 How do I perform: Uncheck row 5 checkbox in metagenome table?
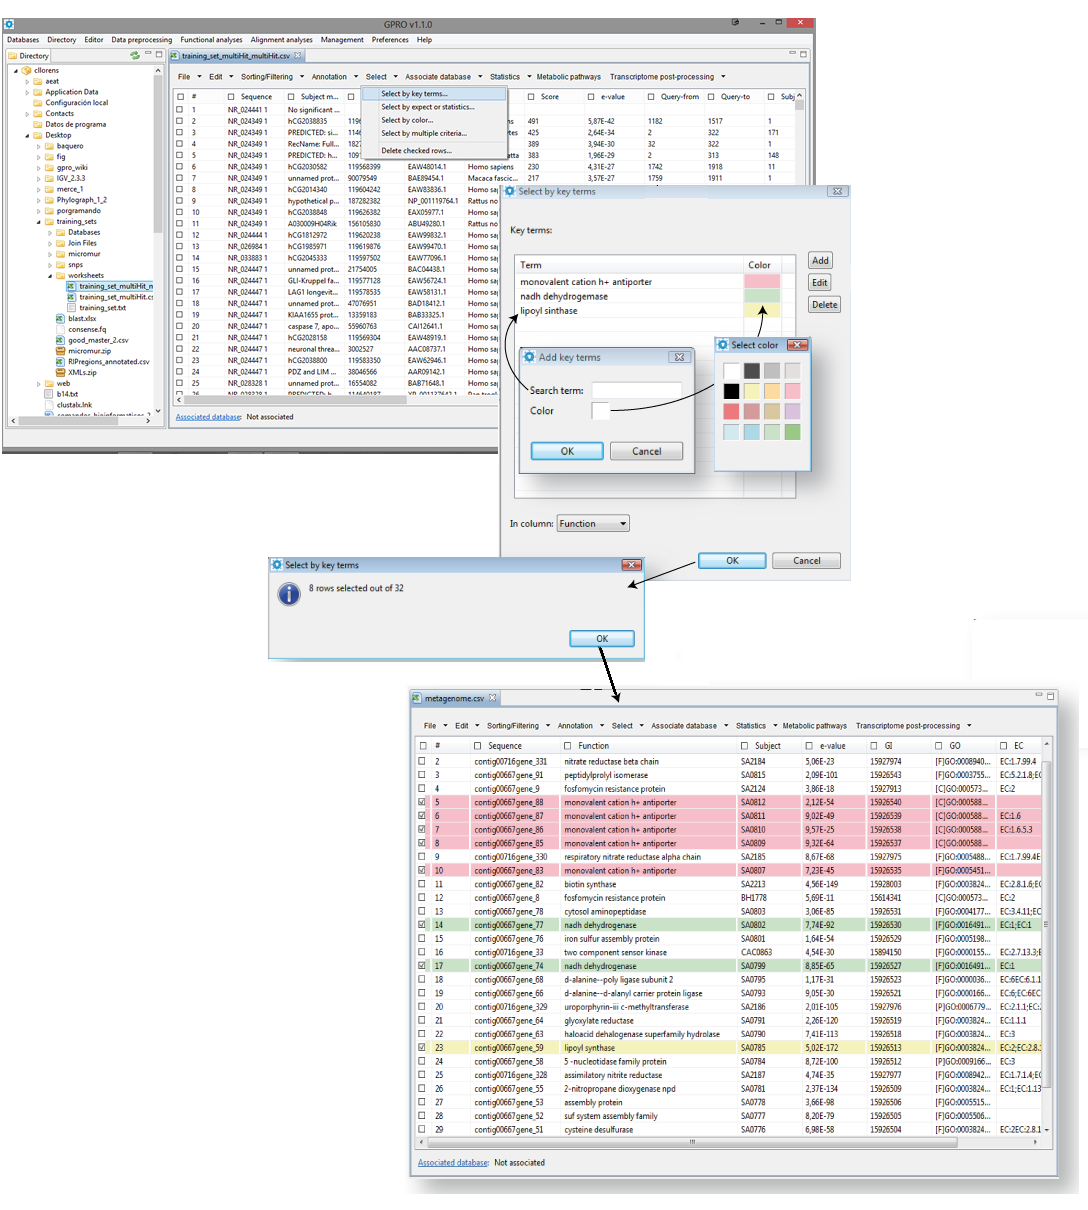(423, 802)
